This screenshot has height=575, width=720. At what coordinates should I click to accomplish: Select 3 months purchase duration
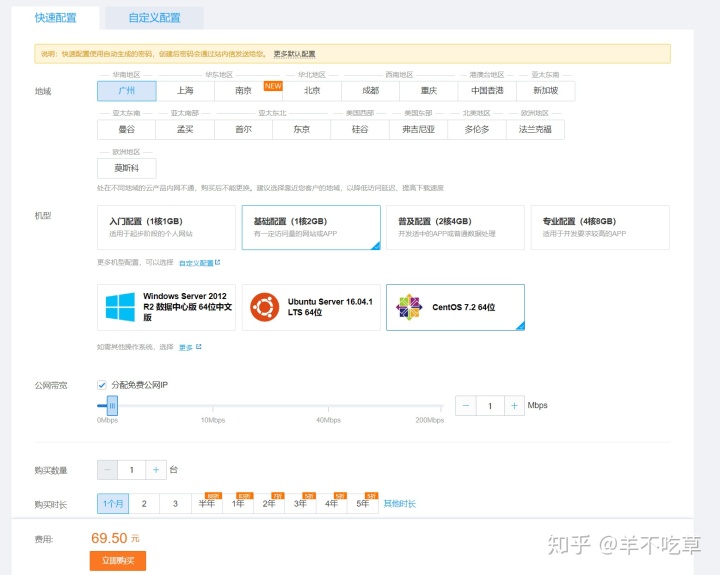(175, 504)
